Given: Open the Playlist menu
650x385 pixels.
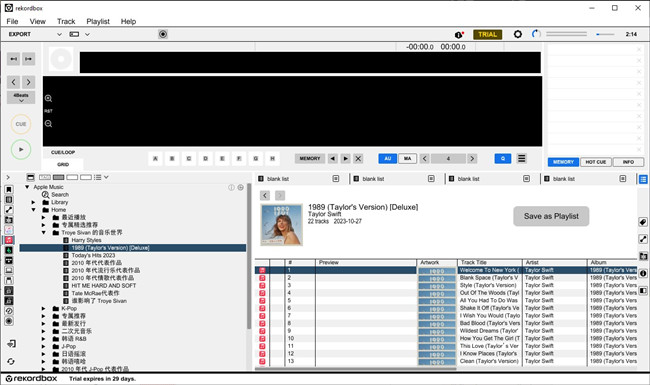Looking at the screenshot, I should [98, 22].
